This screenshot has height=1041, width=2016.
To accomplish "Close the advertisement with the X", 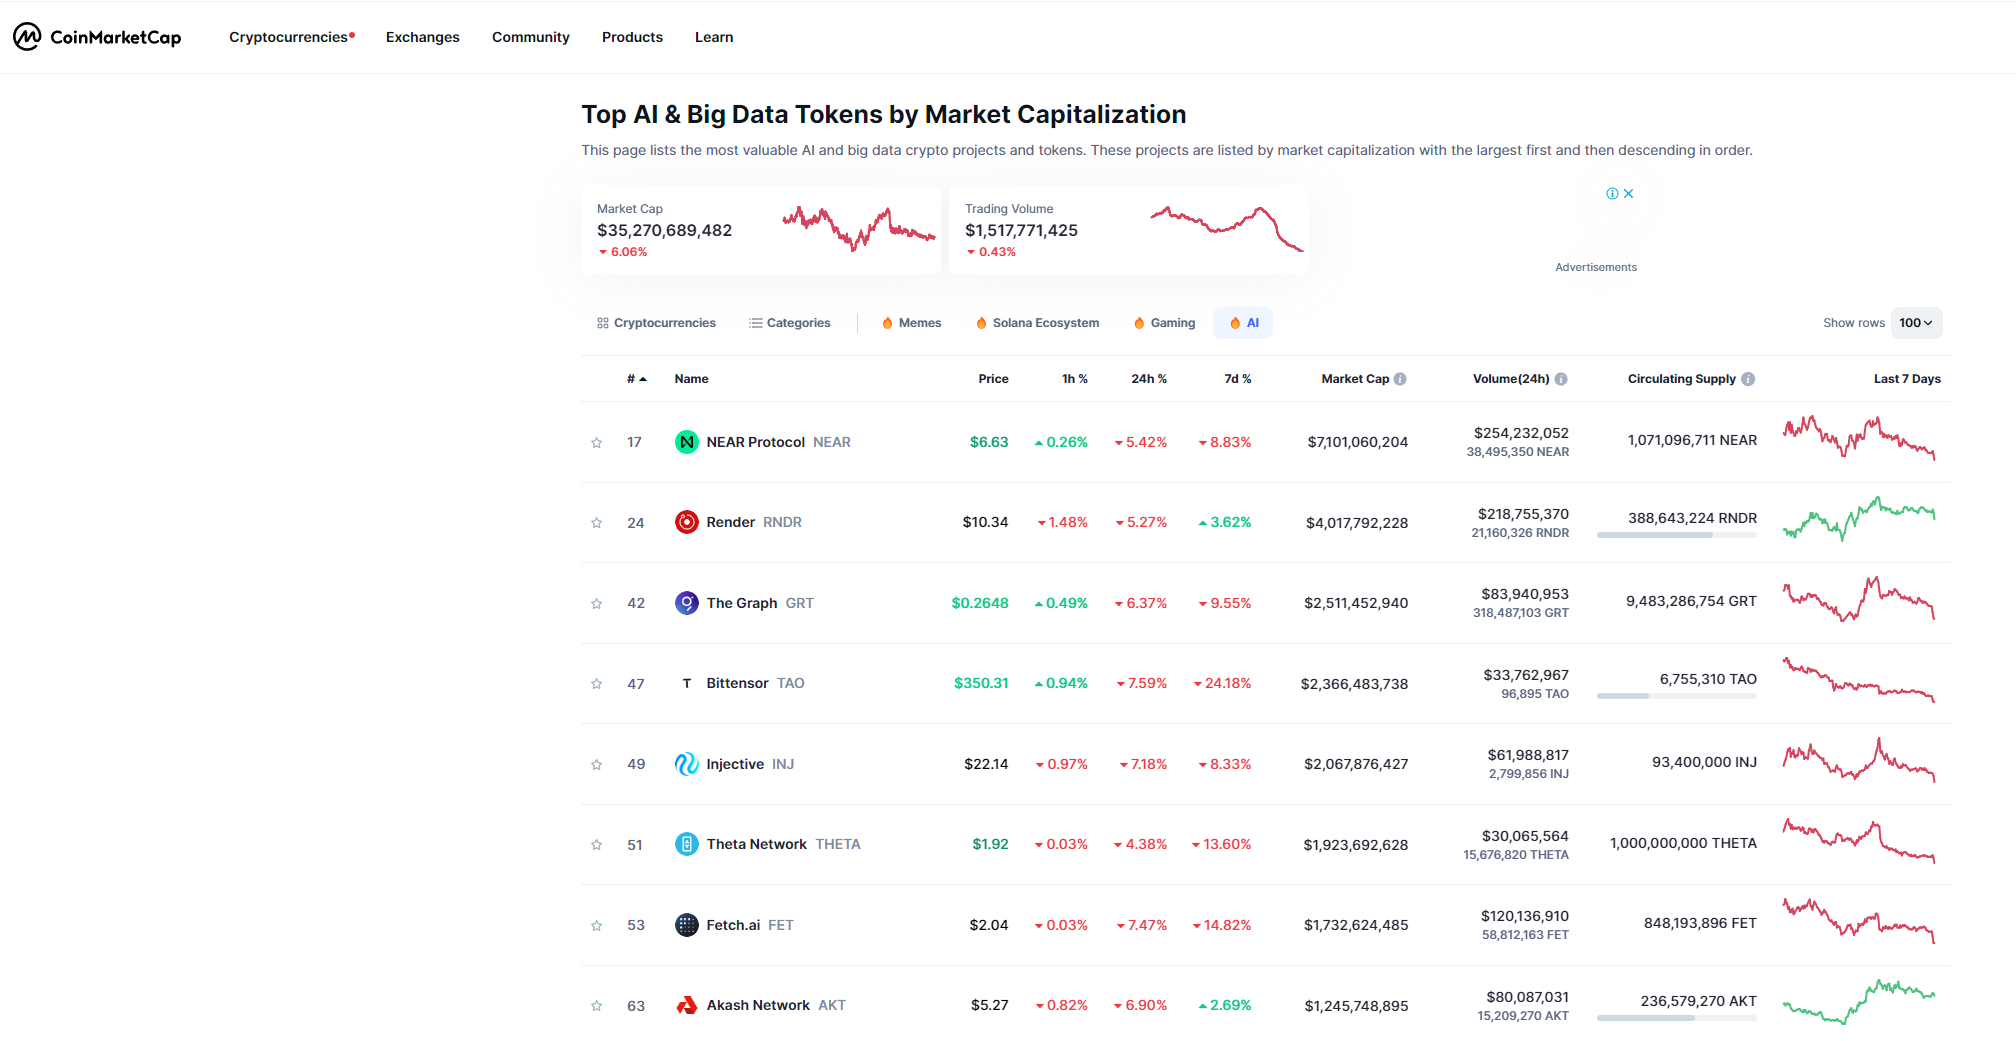I will (1629, 194).
